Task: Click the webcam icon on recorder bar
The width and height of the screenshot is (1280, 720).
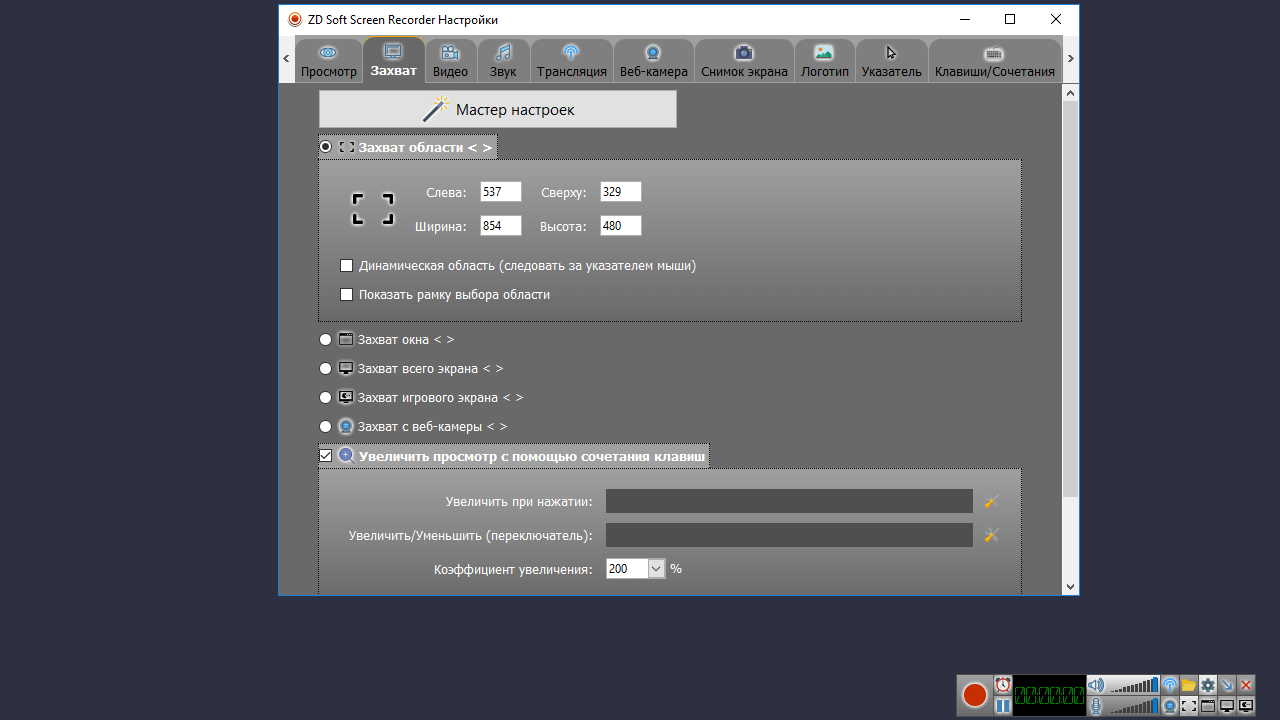Action: click(1170, 706)
